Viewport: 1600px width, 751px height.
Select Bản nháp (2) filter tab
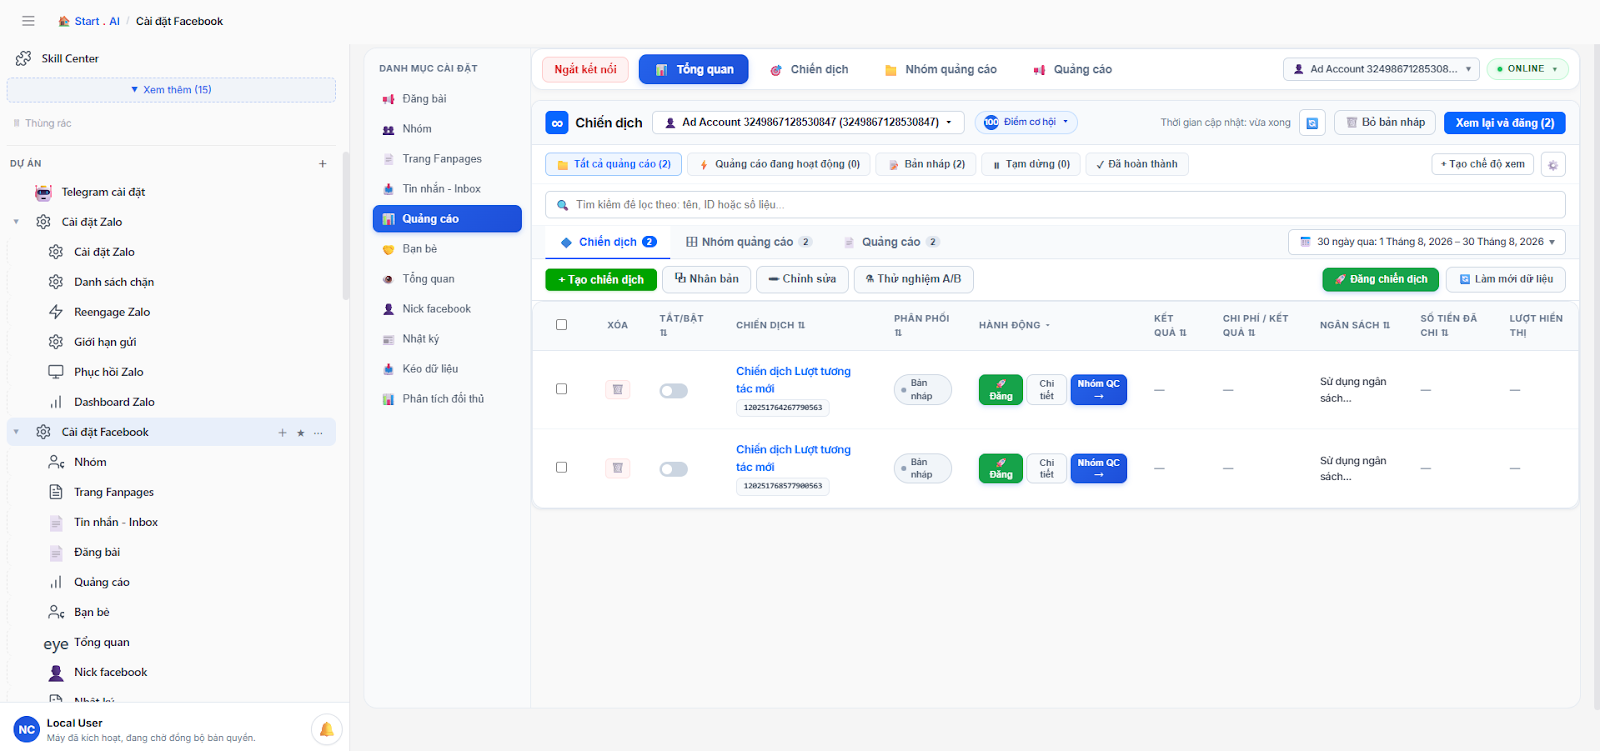pos(926,164)
